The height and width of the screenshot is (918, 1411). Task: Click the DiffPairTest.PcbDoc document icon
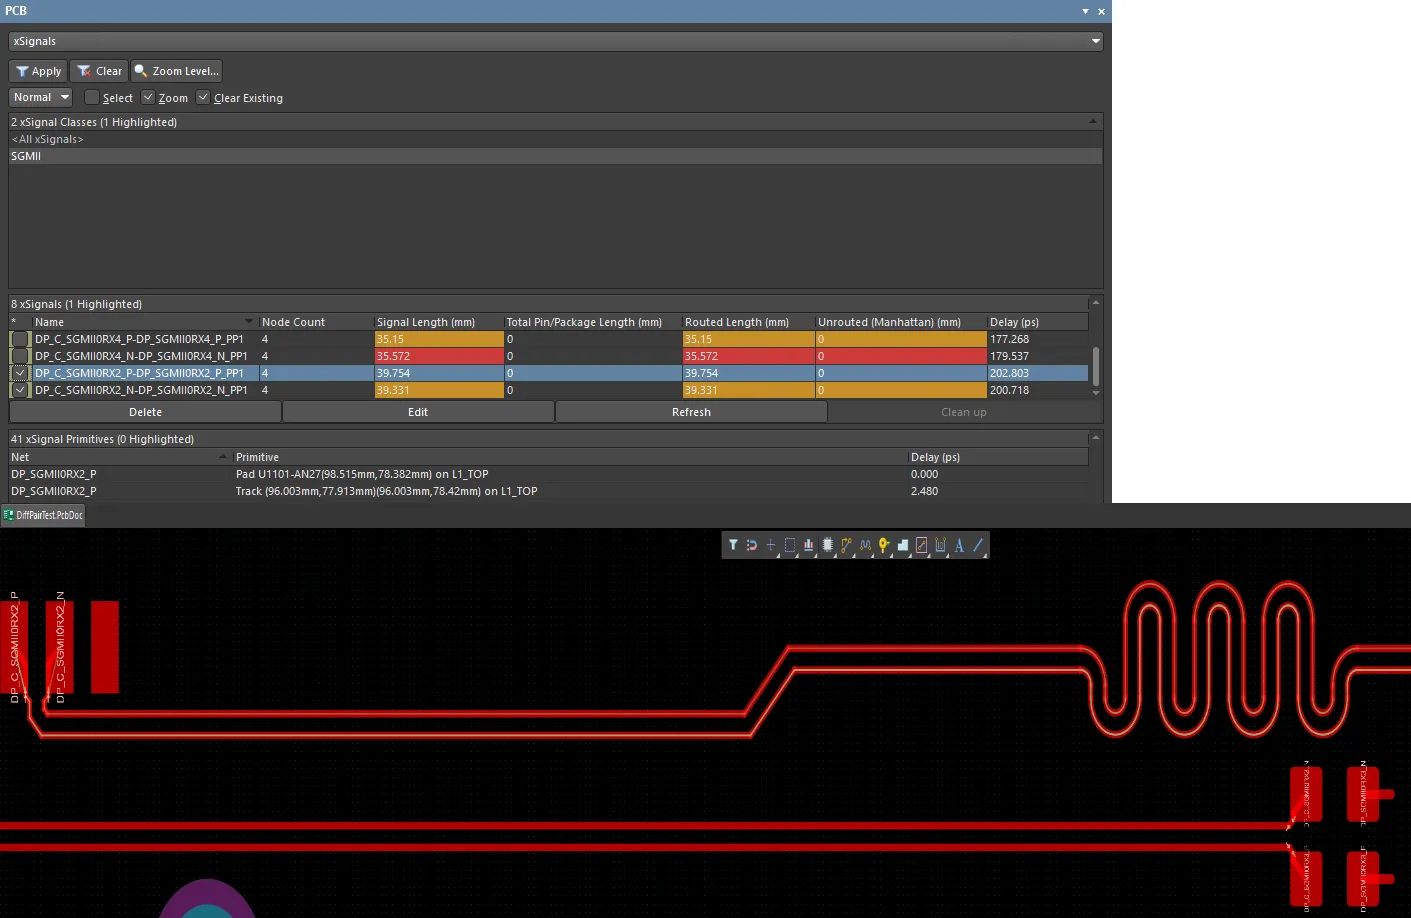[x=9, y=515]
